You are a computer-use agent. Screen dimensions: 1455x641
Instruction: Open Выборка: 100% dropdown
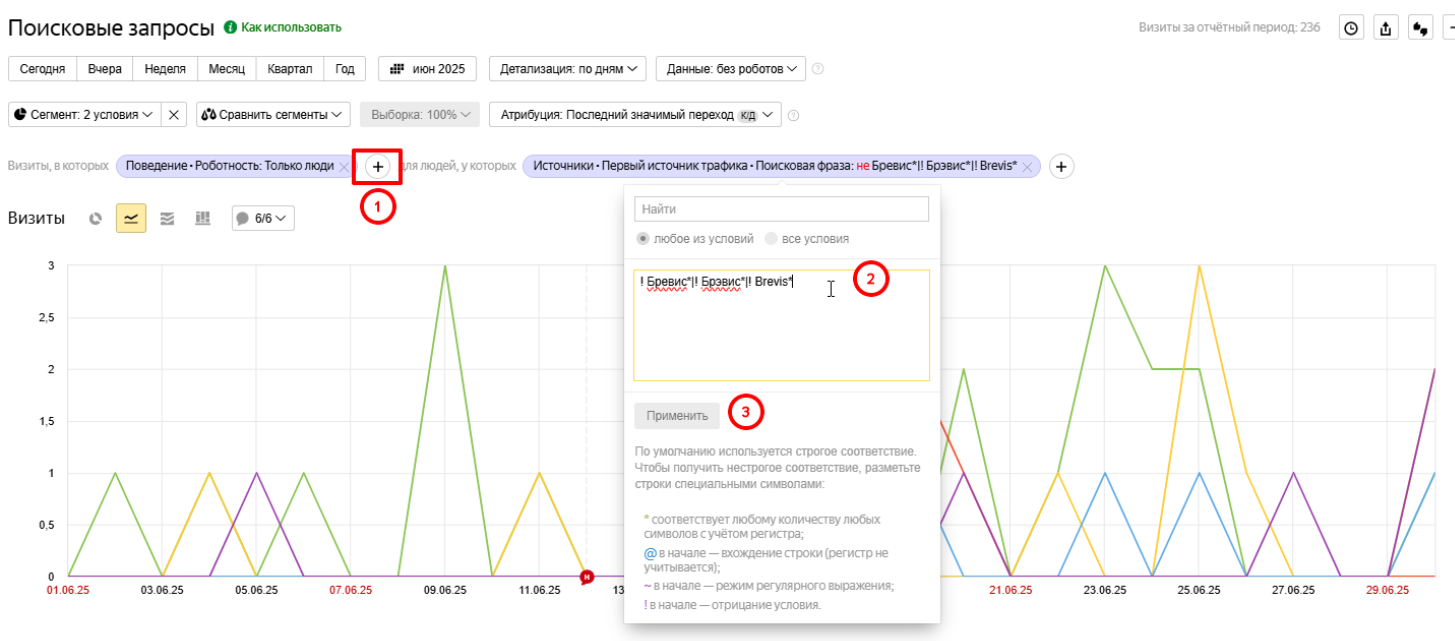click(420, 115)
